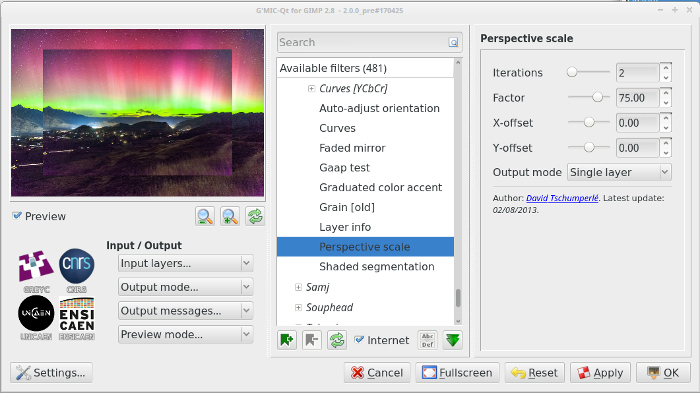Screen dimensions: 700x393
Task: Click the Cancel button
Action: click(x=377, y=372)
